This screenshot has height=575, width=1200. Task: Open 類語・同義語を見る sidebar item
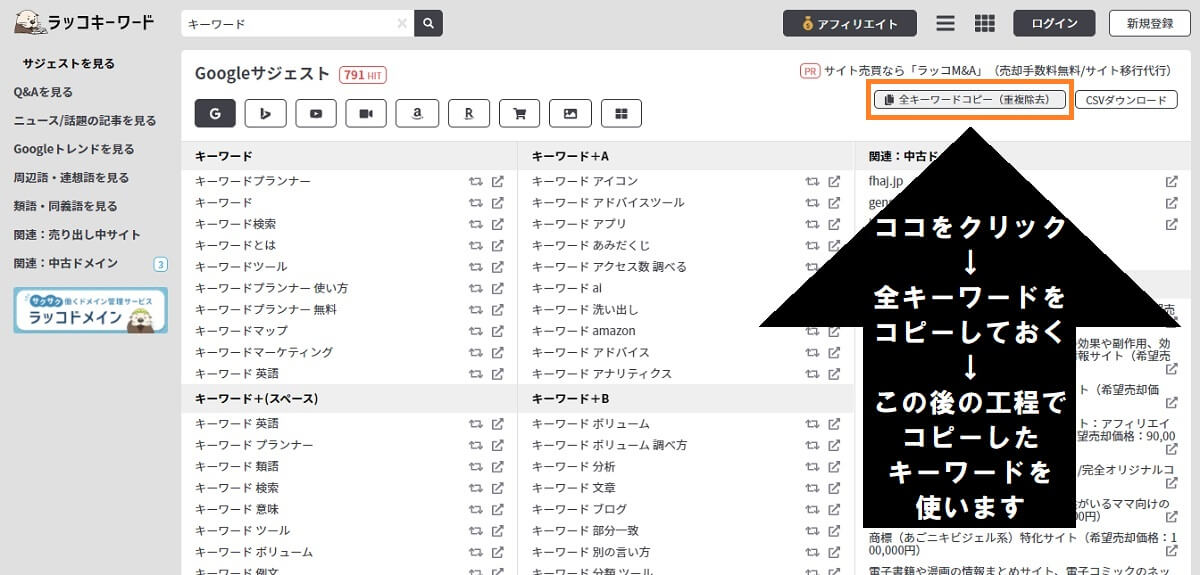tap(65, 206)
